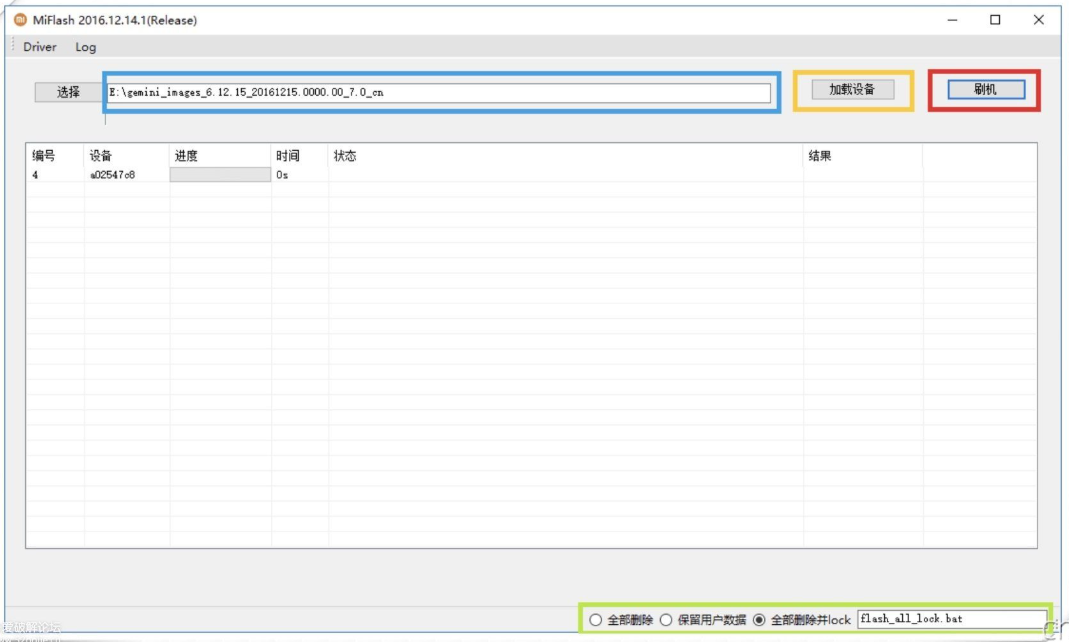
Task: Click the progress bar in device row
Action: point(220,175)
